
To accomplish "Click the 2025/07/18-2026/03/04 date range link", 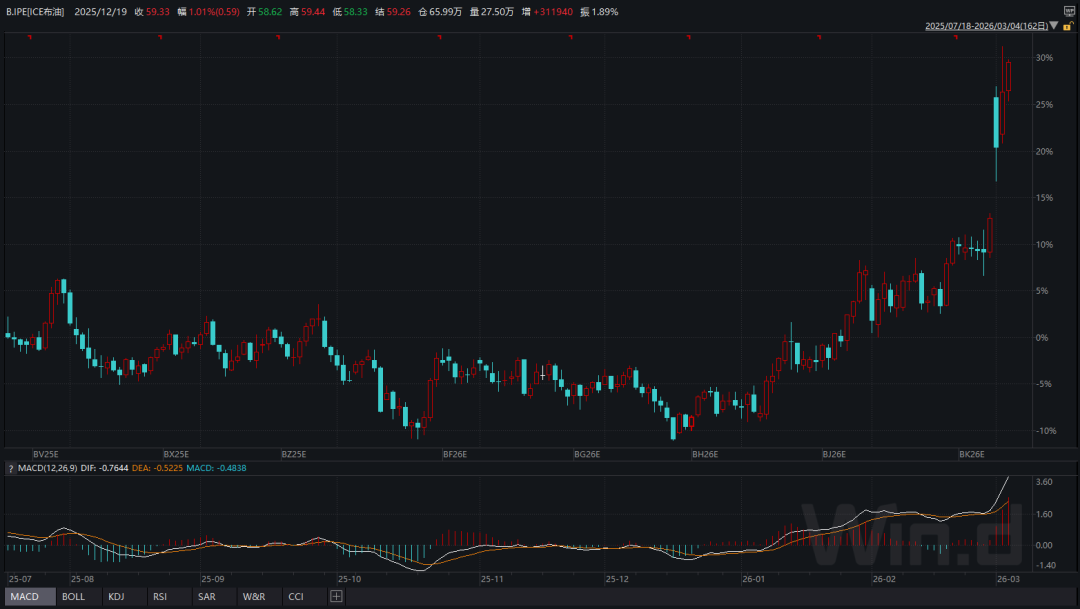I will point(985,26).
